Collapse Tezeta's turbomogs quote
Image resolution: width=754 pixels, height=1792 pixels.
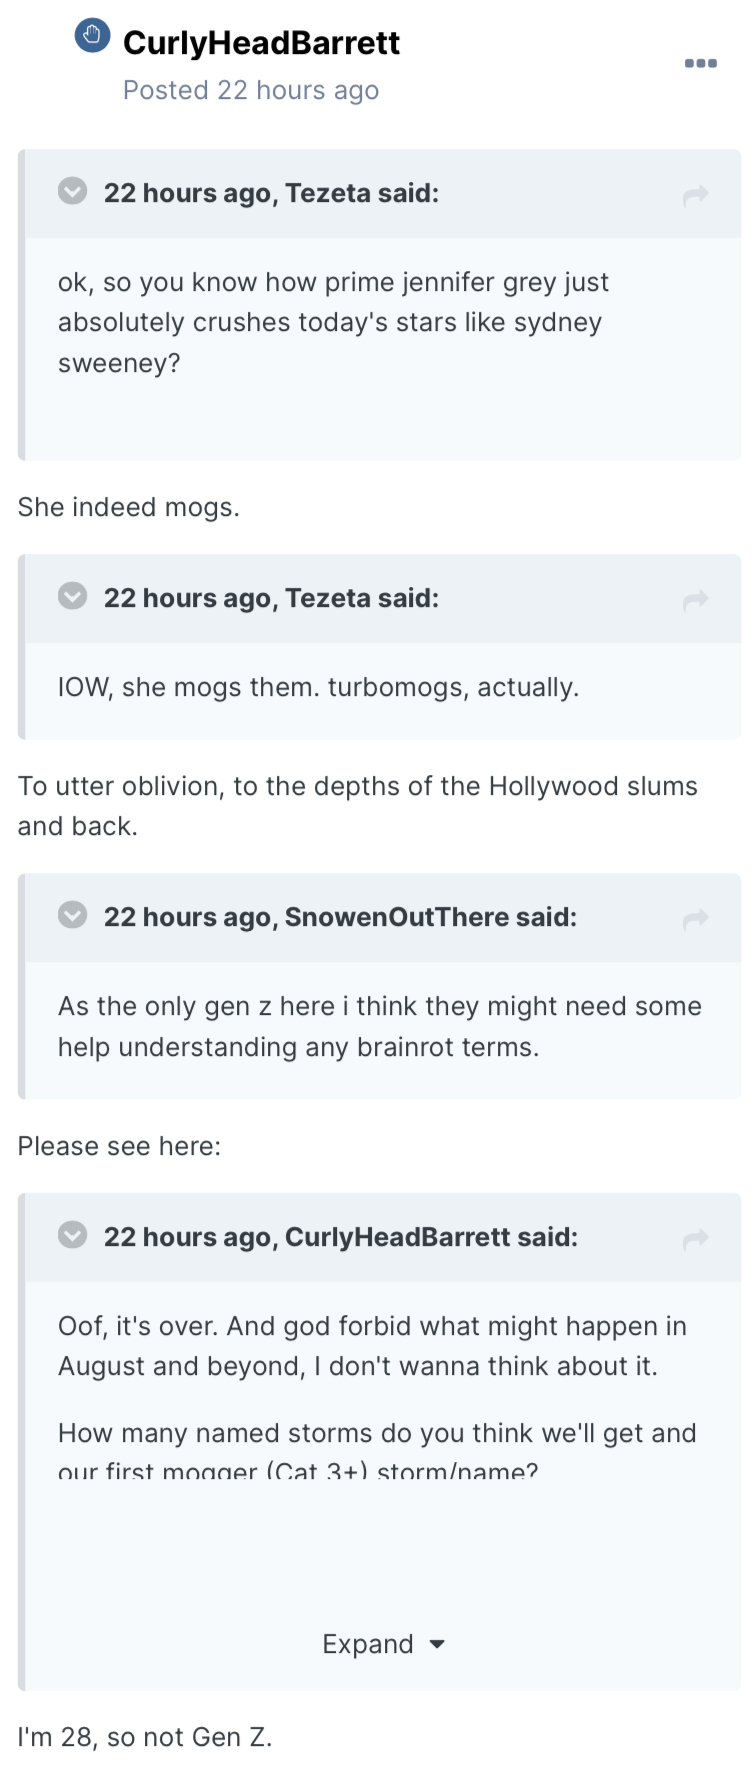73,597
